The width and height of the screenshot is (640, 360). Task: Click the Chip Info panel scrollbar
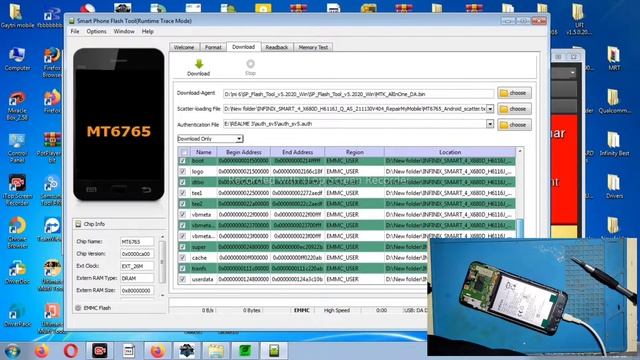pyautogui.click(x=162, y=262)
